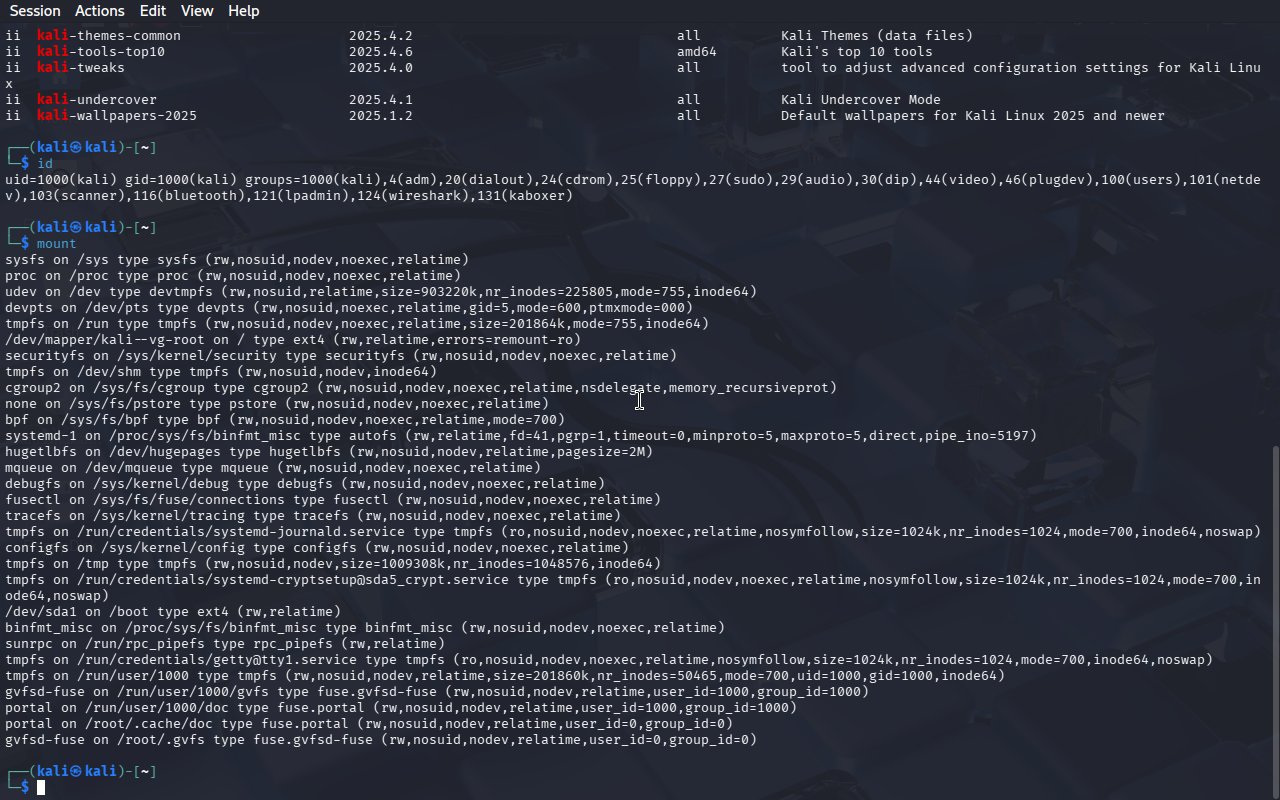
Task: Click the red 'kali' in kali-undercover line
Action: point(53,100)
